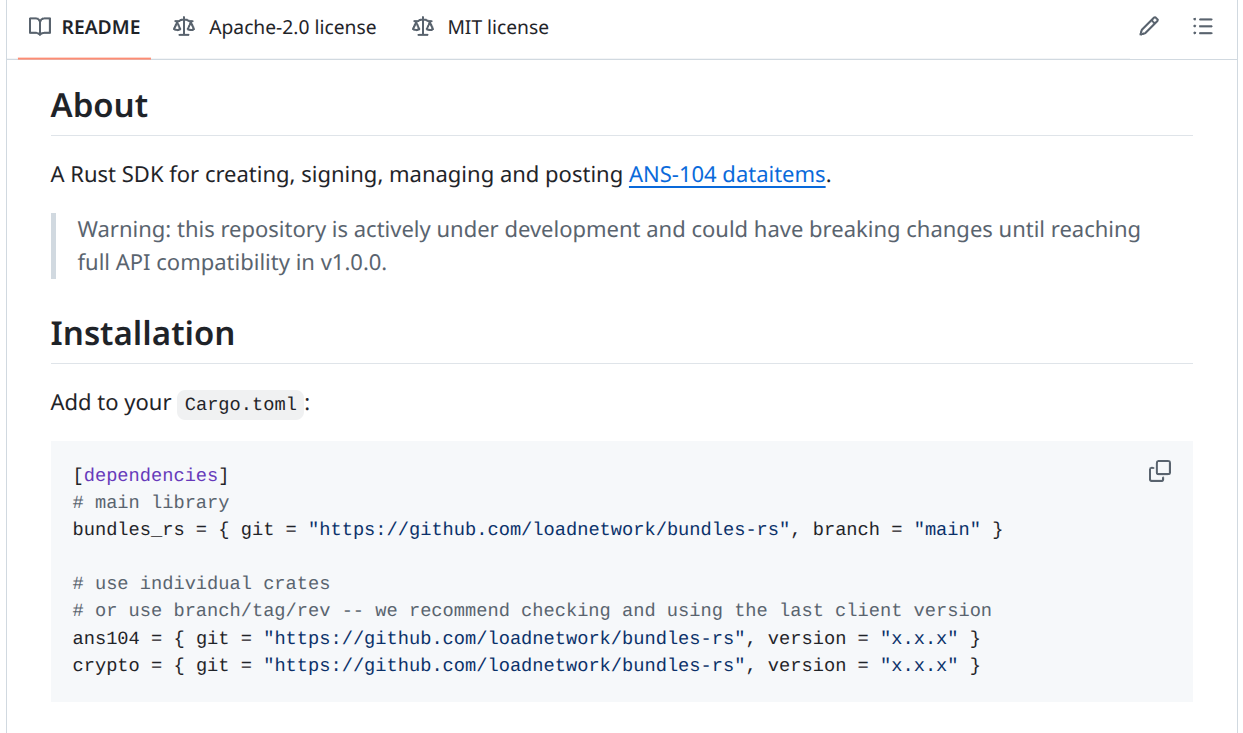Click the bundles_rs dependency line
This screenshot has height=733, width=1243.
click(x=537, y=529)
